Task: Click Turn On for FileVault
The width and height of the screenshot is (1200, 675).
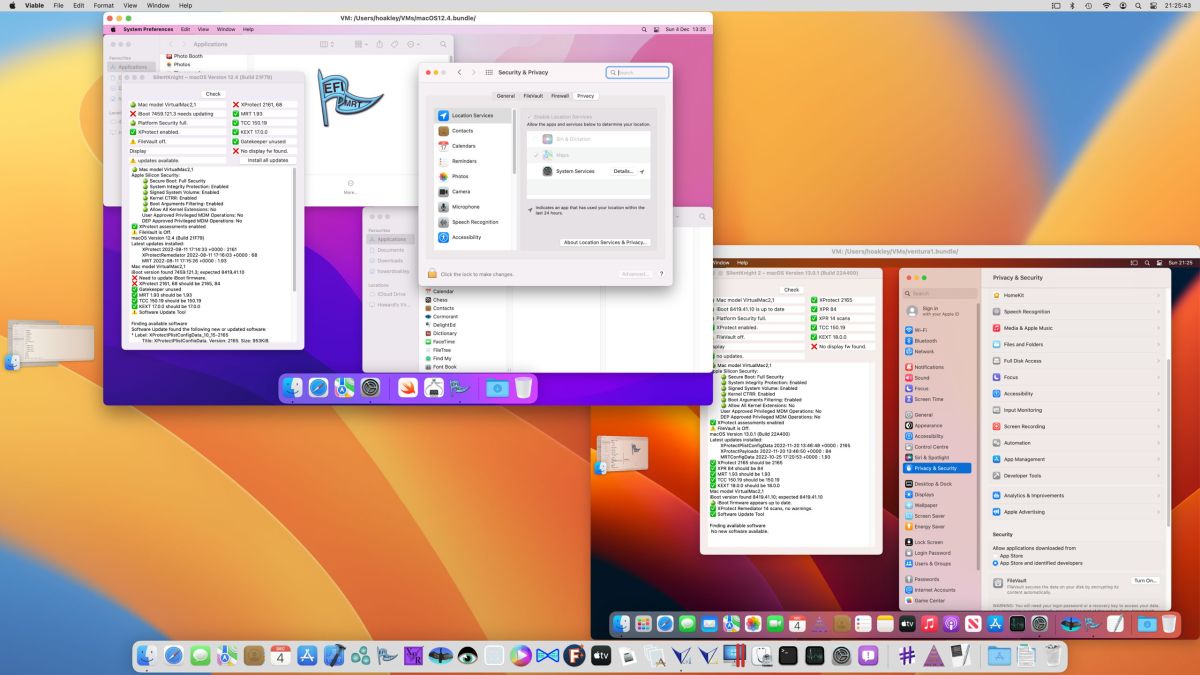Action: tap(1144, 580)
